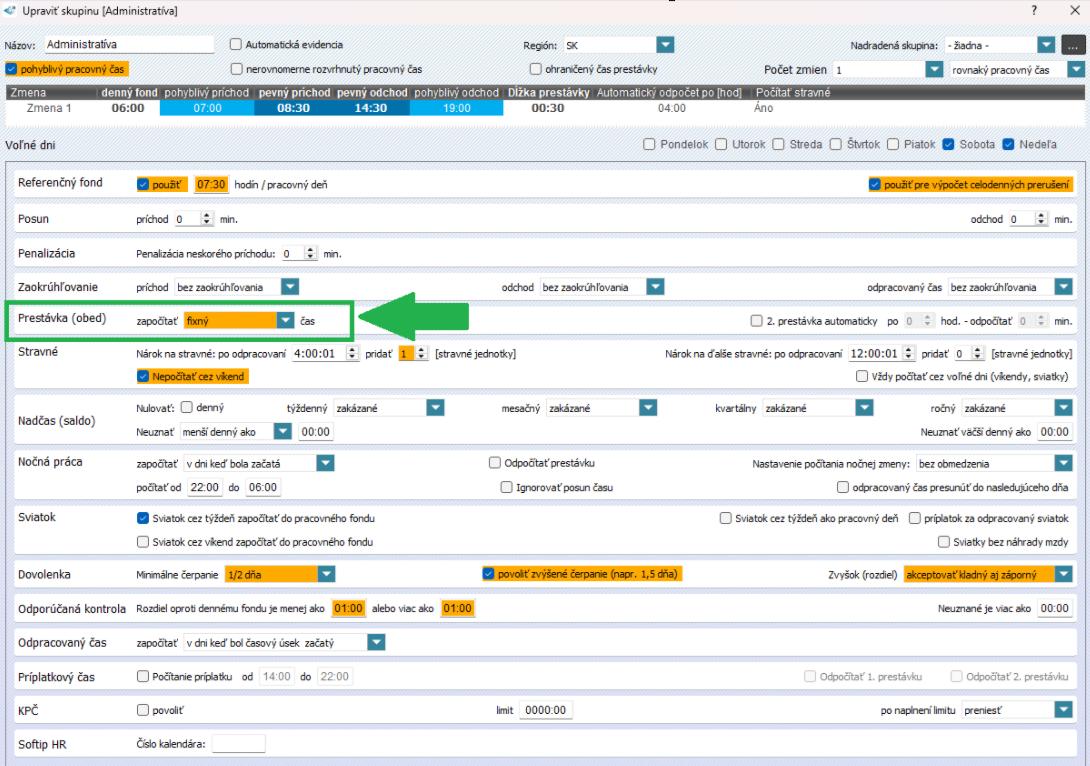
Task: Check the Pondelok free day checkbox
Action: pos(651,144)
